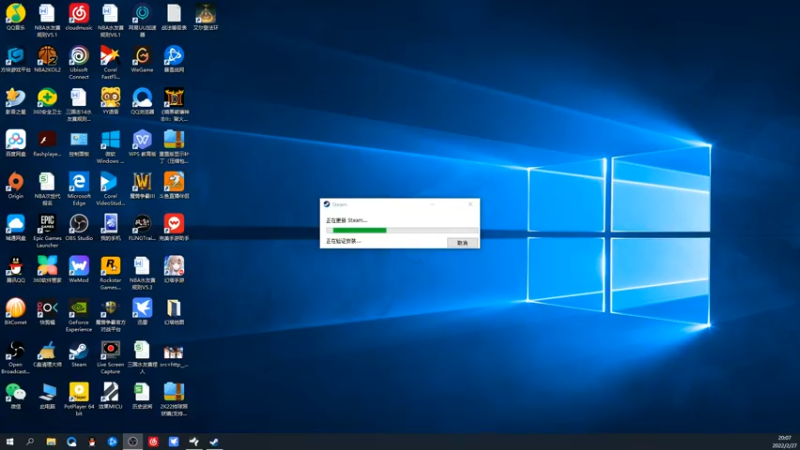The height and width of the screenshot is (450, 800).
Task: Open the Live Screen Capture desktop icon
Action: click(110, 358)
